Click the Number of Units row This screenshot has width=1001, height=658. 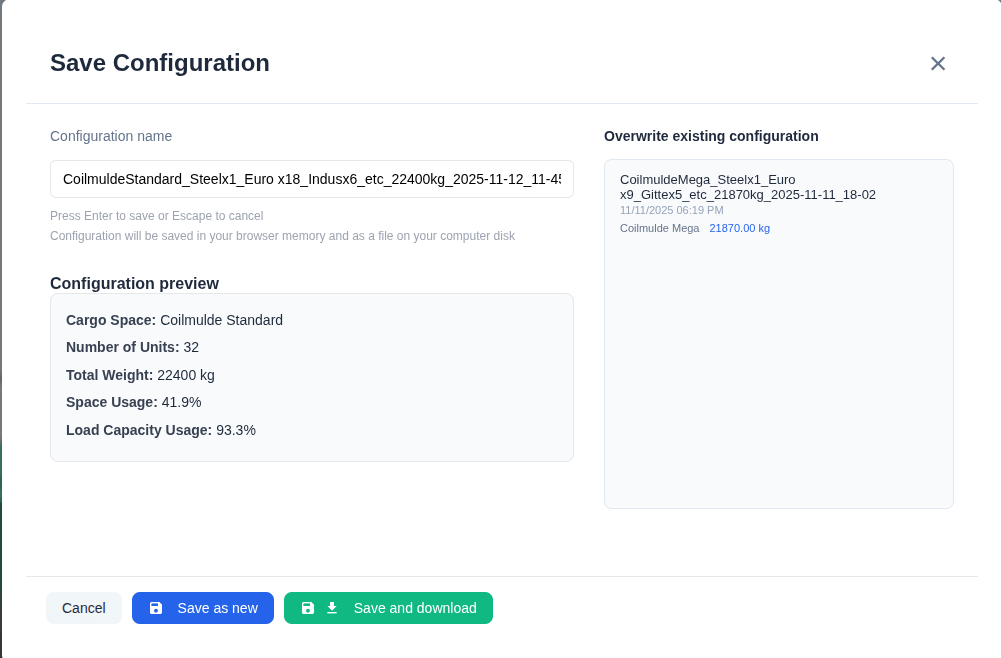click(x=132, y=347)
